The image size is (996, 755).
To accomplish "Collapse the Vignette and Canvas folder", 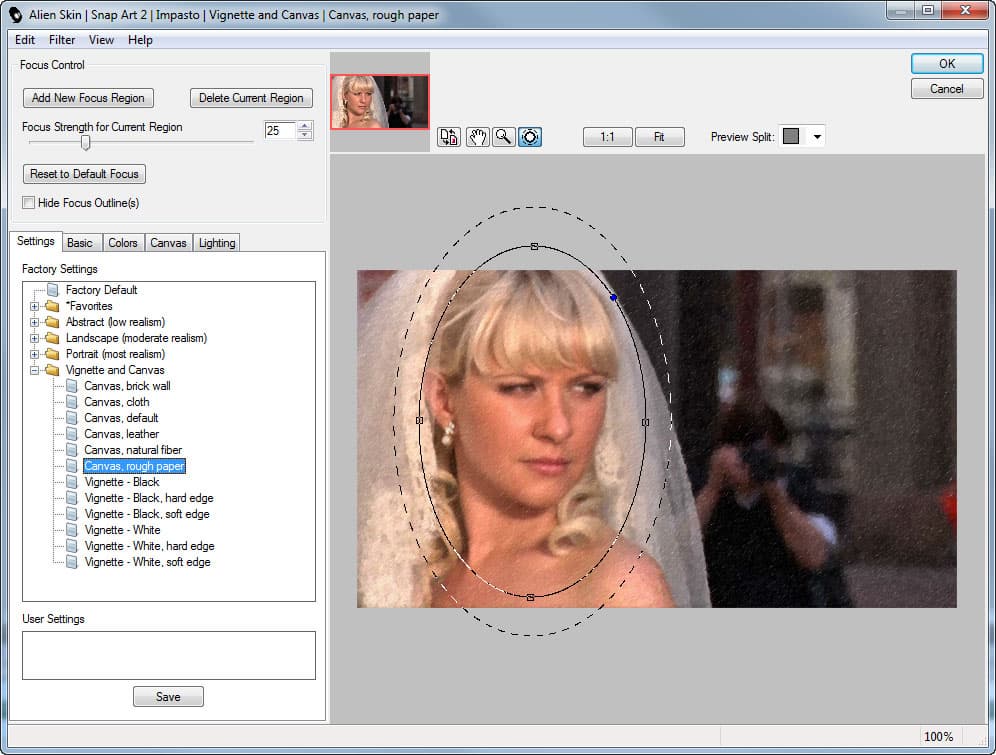I will tap(34, 370).
